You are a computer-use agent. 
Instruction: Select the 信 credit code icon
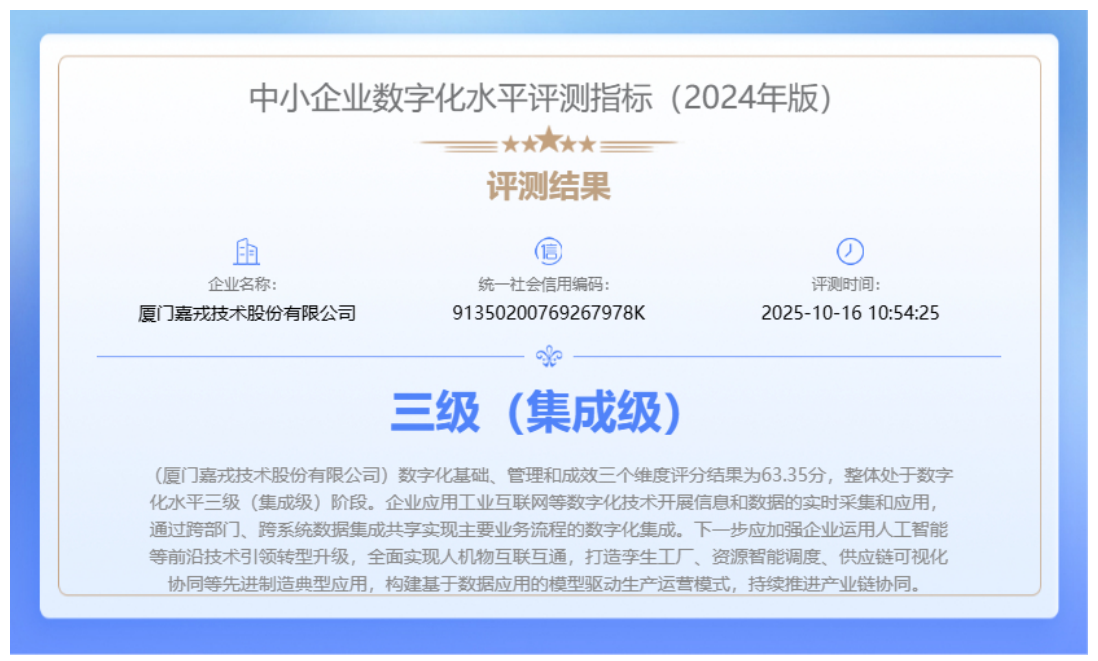pos(548,251)
